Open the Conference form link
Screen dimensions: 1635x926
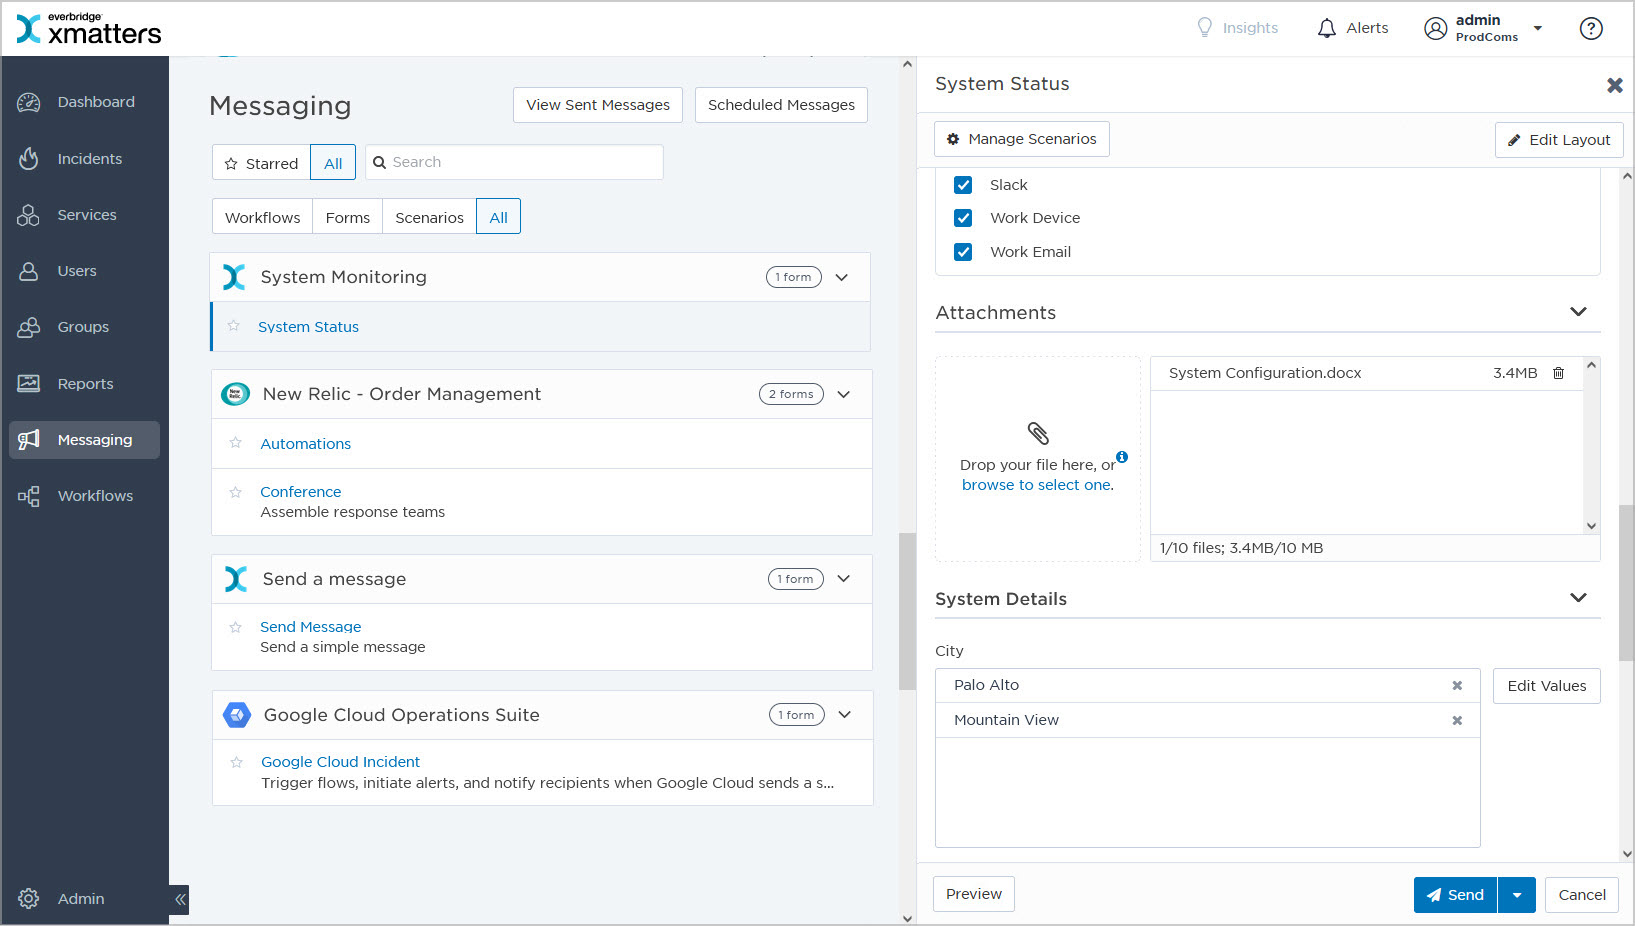pos(301,492)
